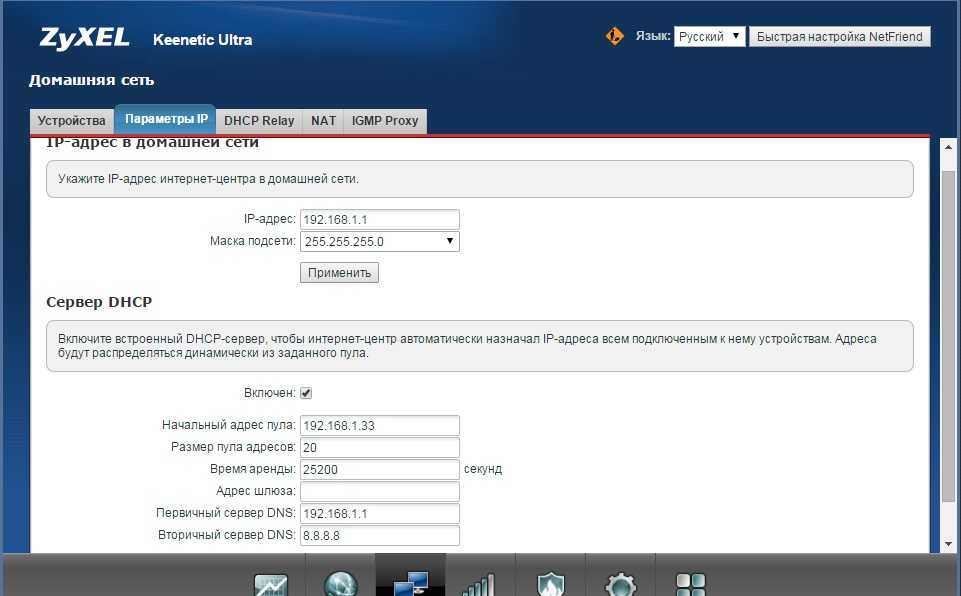Screen dimensions: 961x596
Task: Switch to the Устройства tab
Action: pyautogui.click(x=71, y=121)
